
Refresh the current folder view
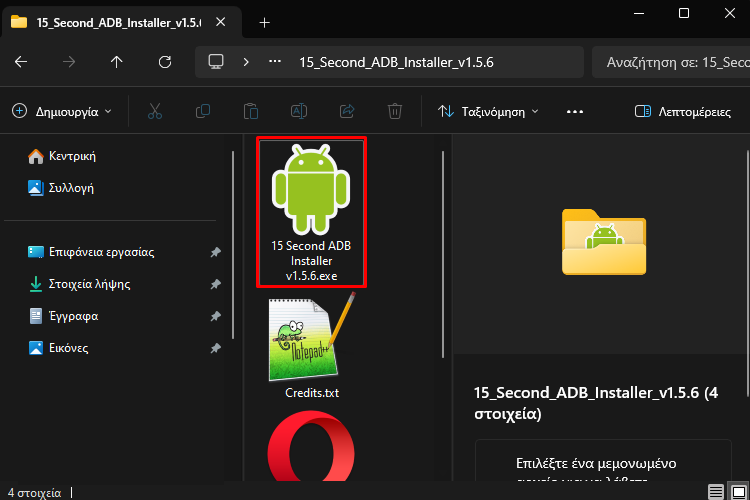point(165,62)
